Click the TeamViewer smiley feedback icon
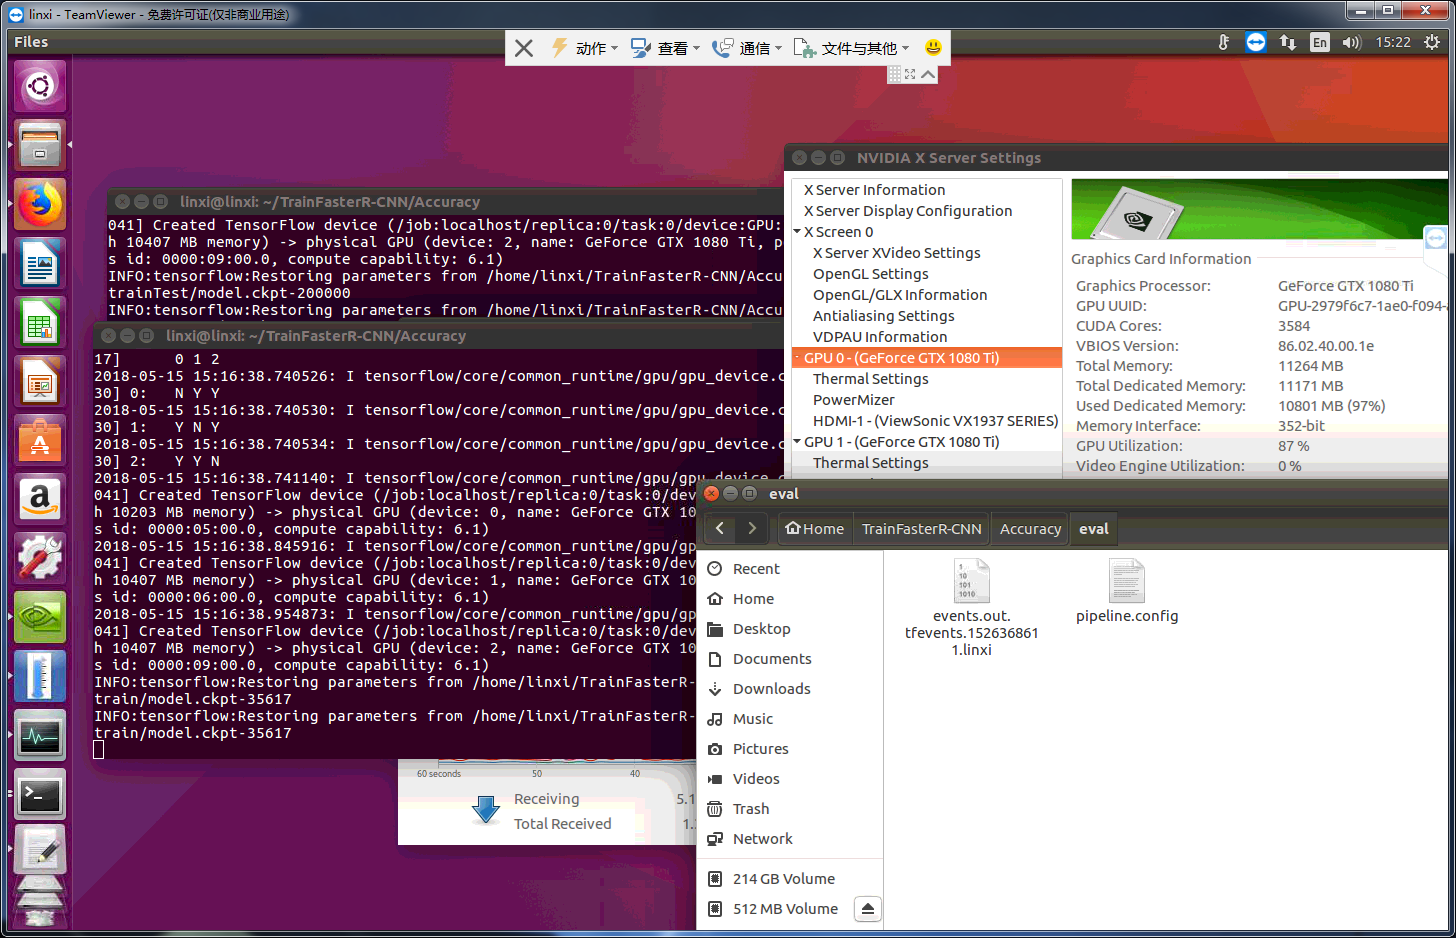The height and width of the screenshot is (938, 1456). (933, 47)
